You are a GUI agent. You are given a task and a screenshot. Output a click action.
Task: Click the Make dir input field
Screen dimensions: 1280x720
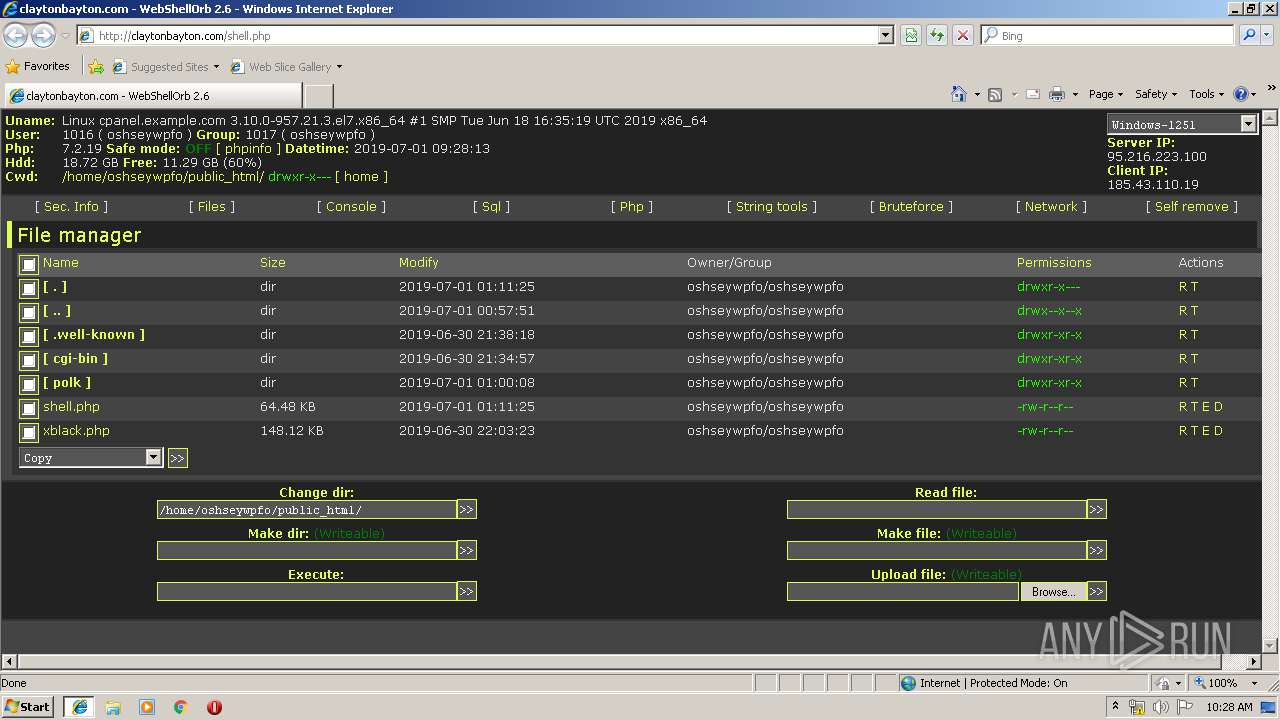click(x=307, y=550)
